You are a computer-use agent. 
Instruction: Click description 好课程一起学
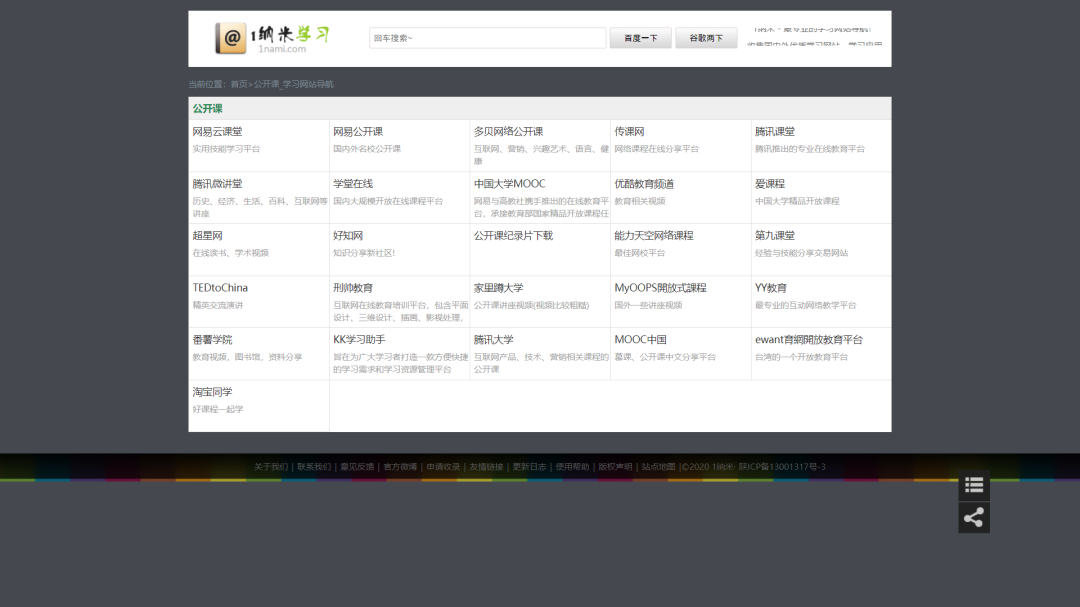tap(218, 409)
